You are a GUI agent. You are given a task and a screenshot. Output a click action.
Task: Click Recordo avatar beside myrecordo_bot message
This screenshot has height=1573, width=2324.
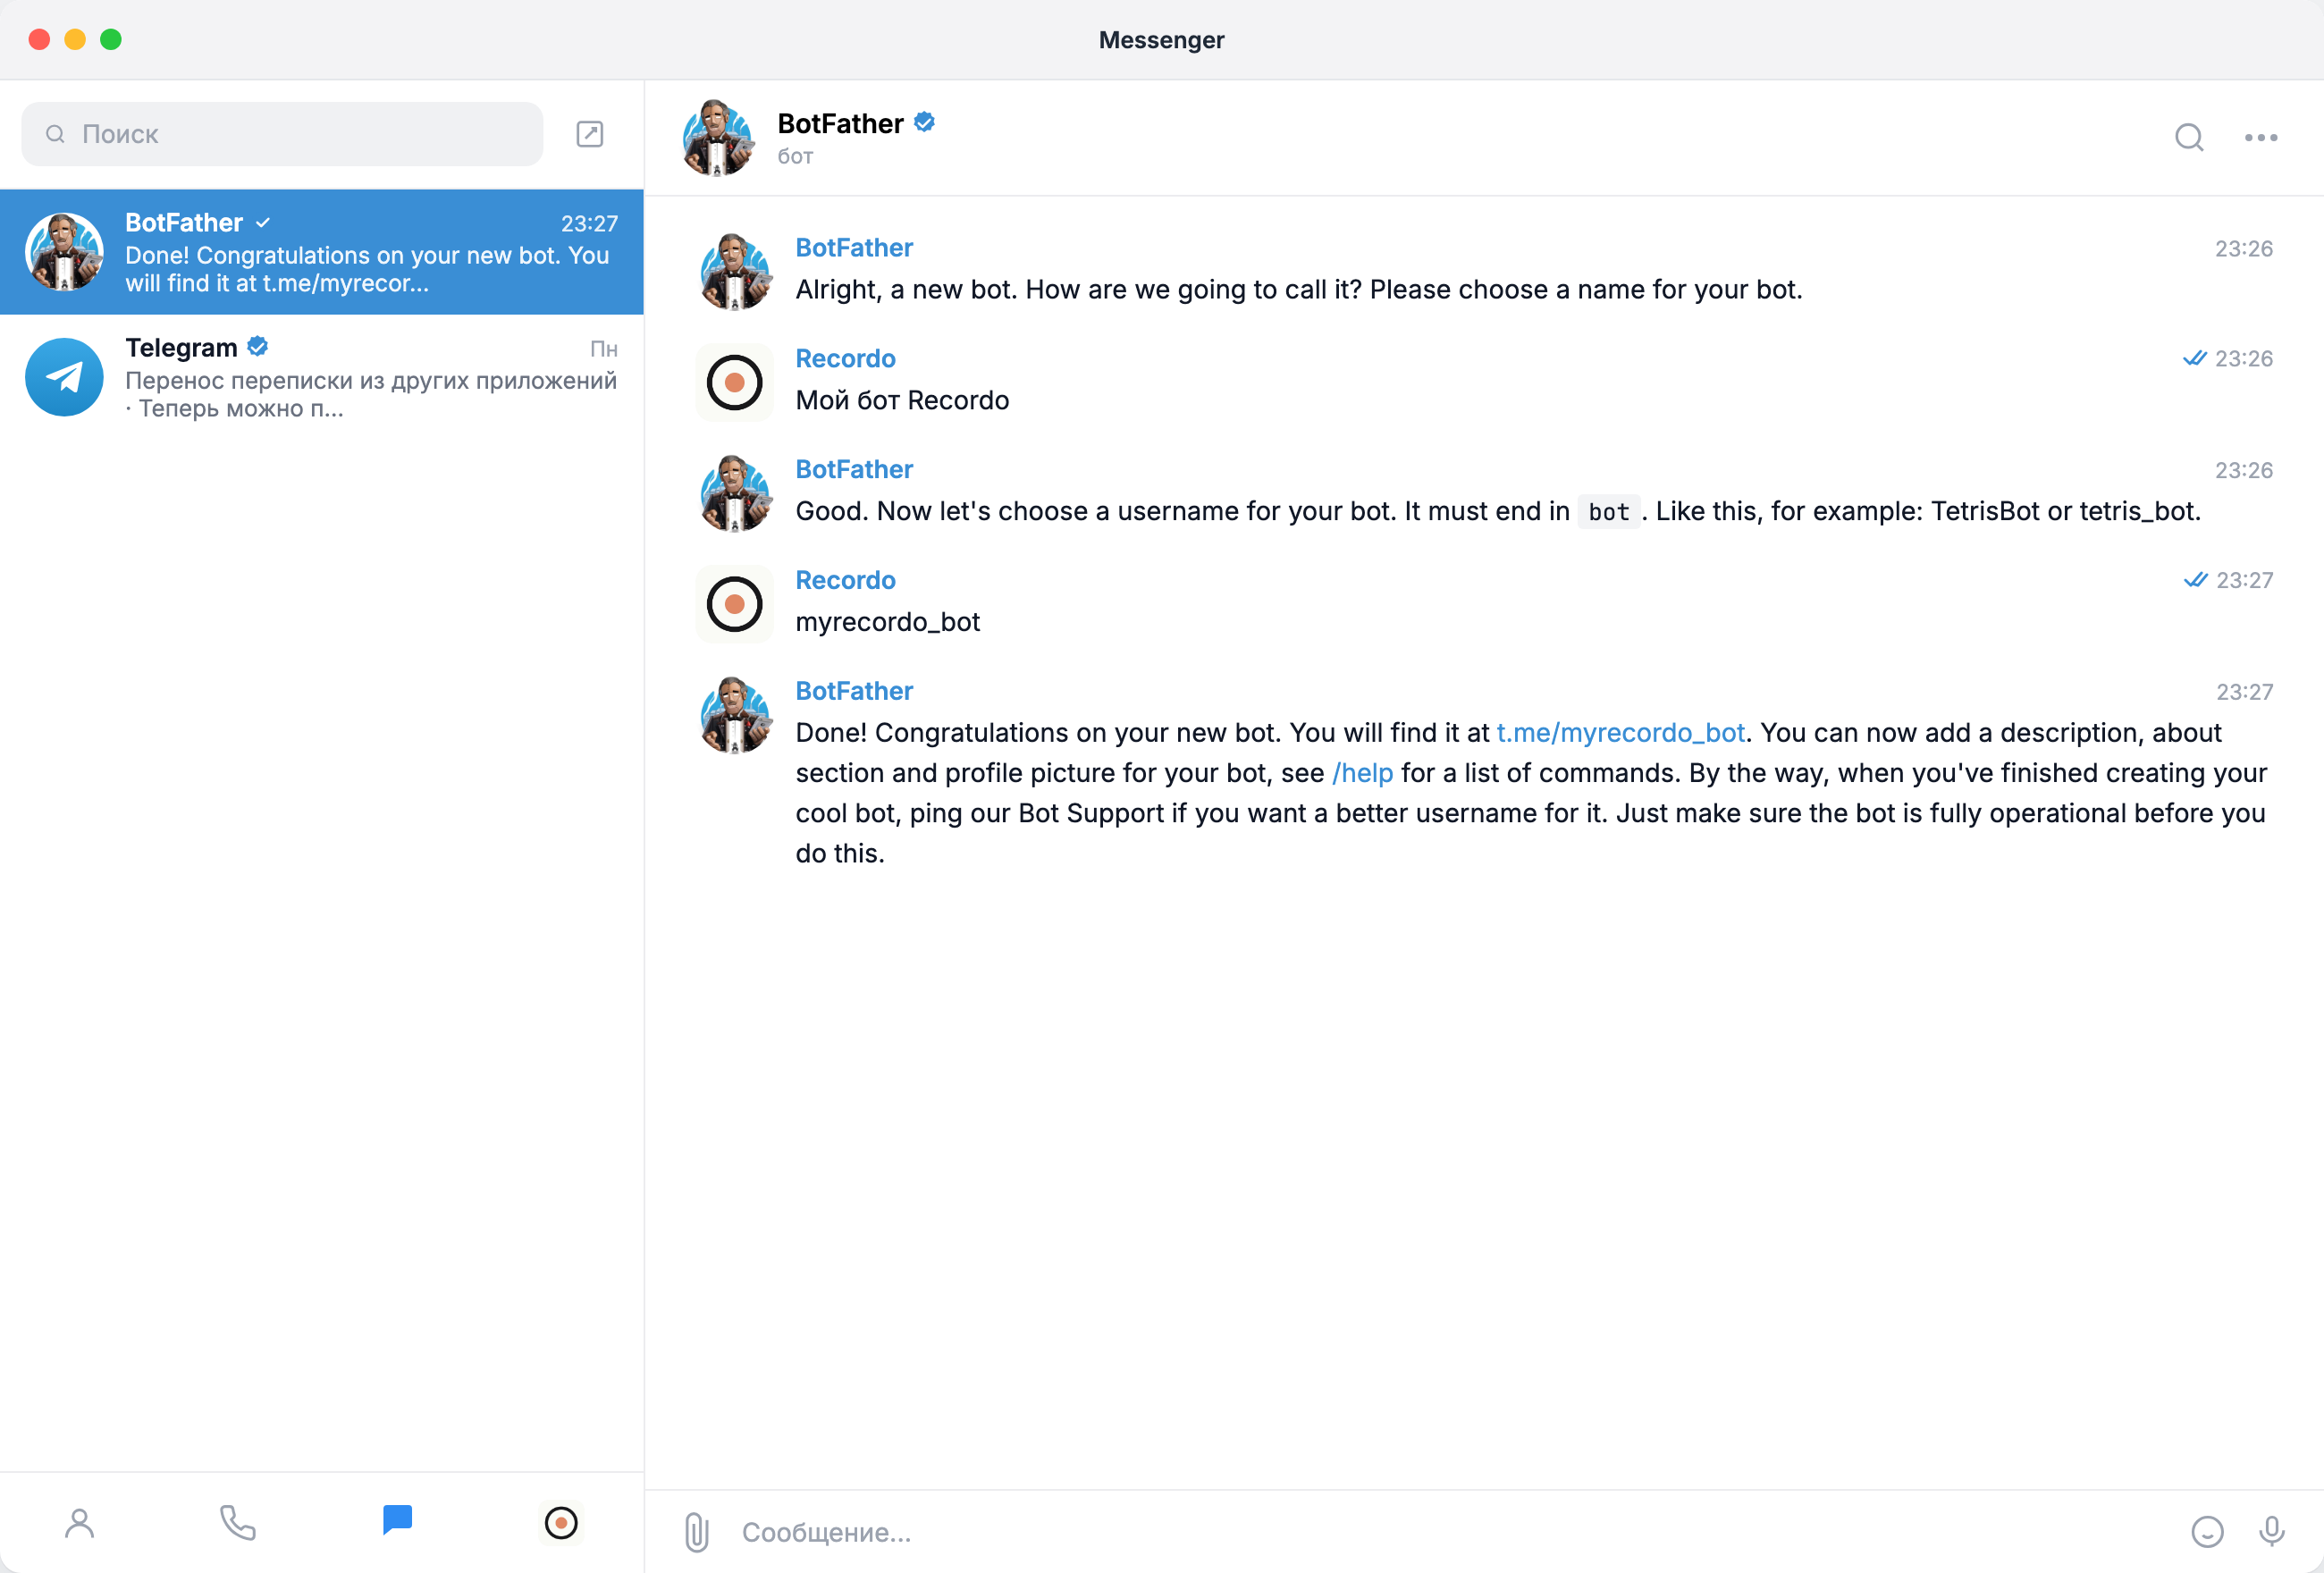coord(734,604)
